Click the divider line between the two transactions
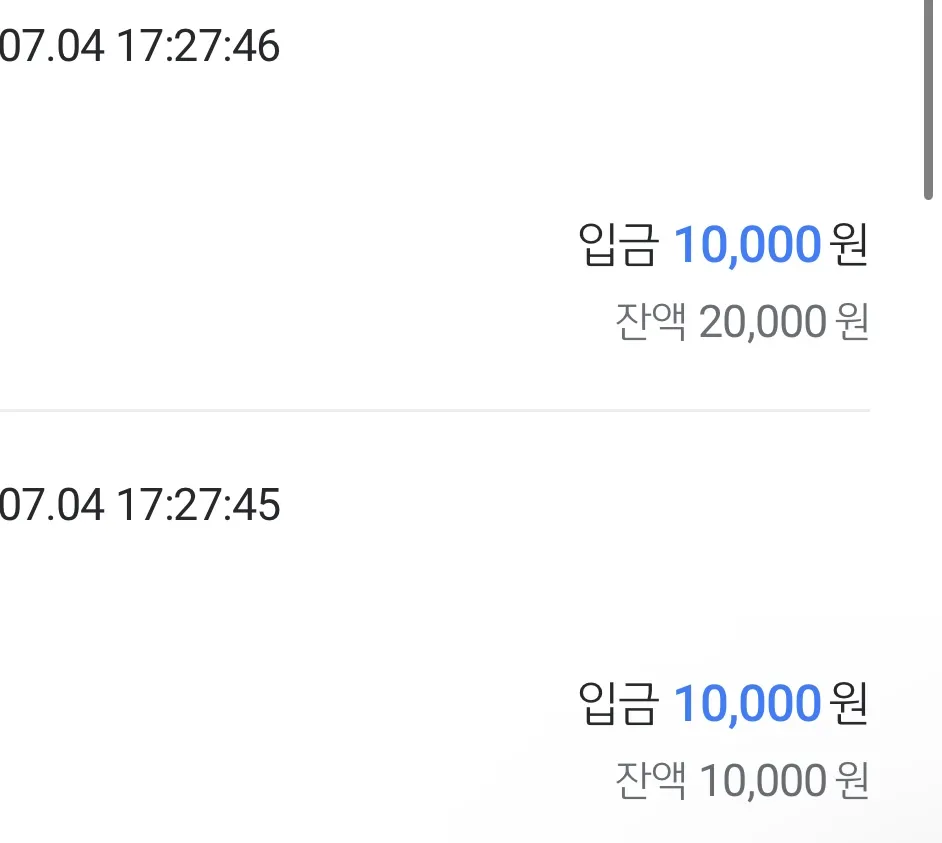 435,410
